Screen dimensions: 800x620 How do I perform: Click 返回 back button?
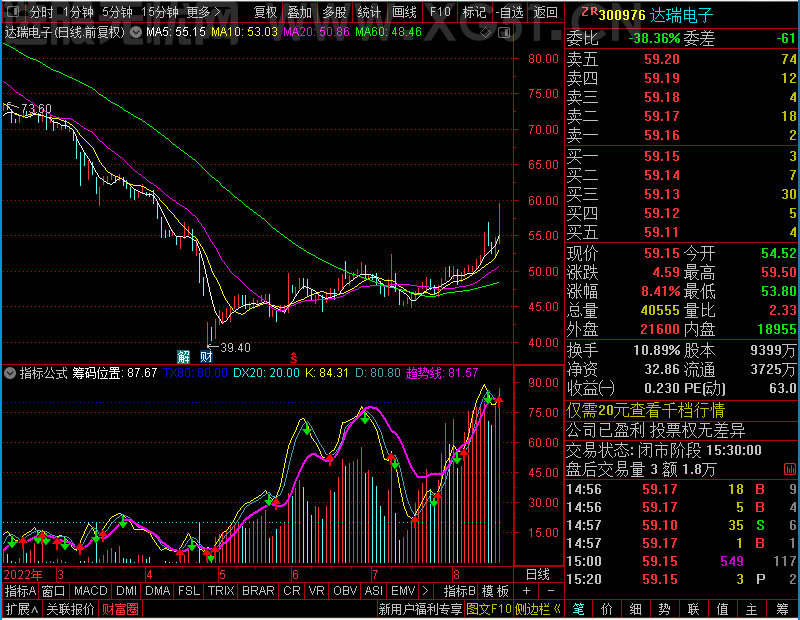545,12
